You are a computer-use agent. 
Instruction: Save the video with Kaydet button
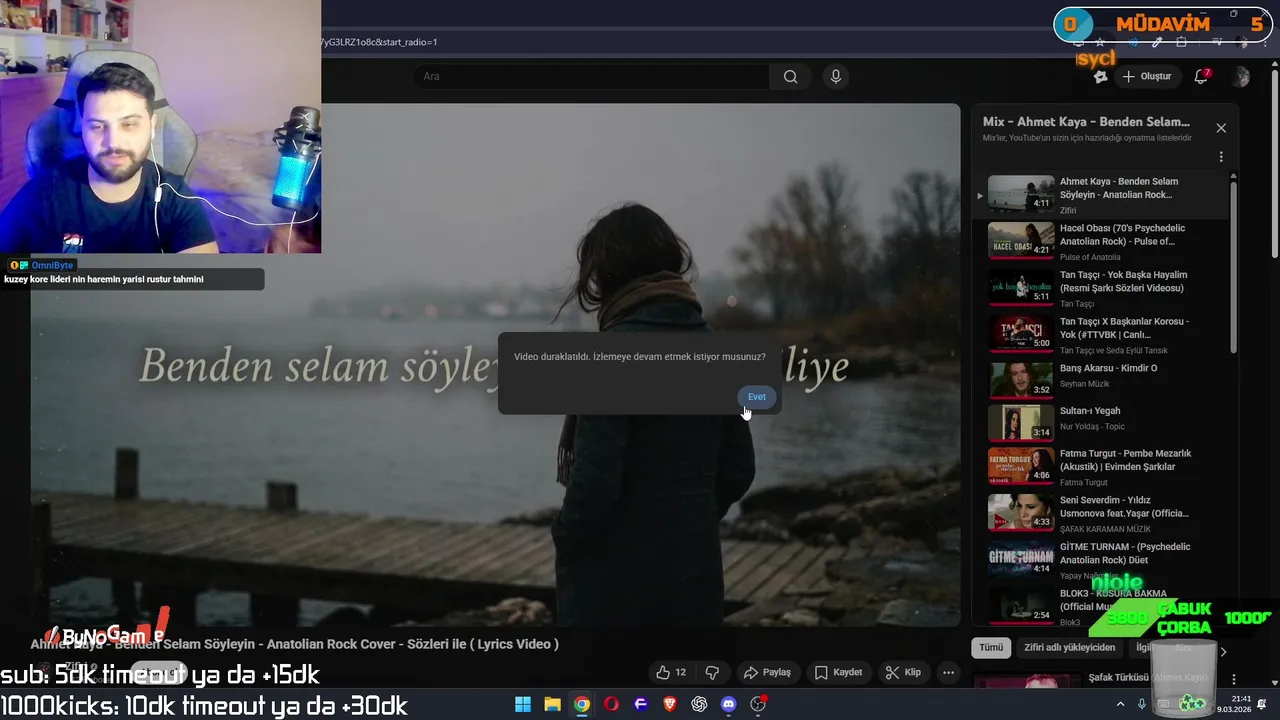click(838, 672)
